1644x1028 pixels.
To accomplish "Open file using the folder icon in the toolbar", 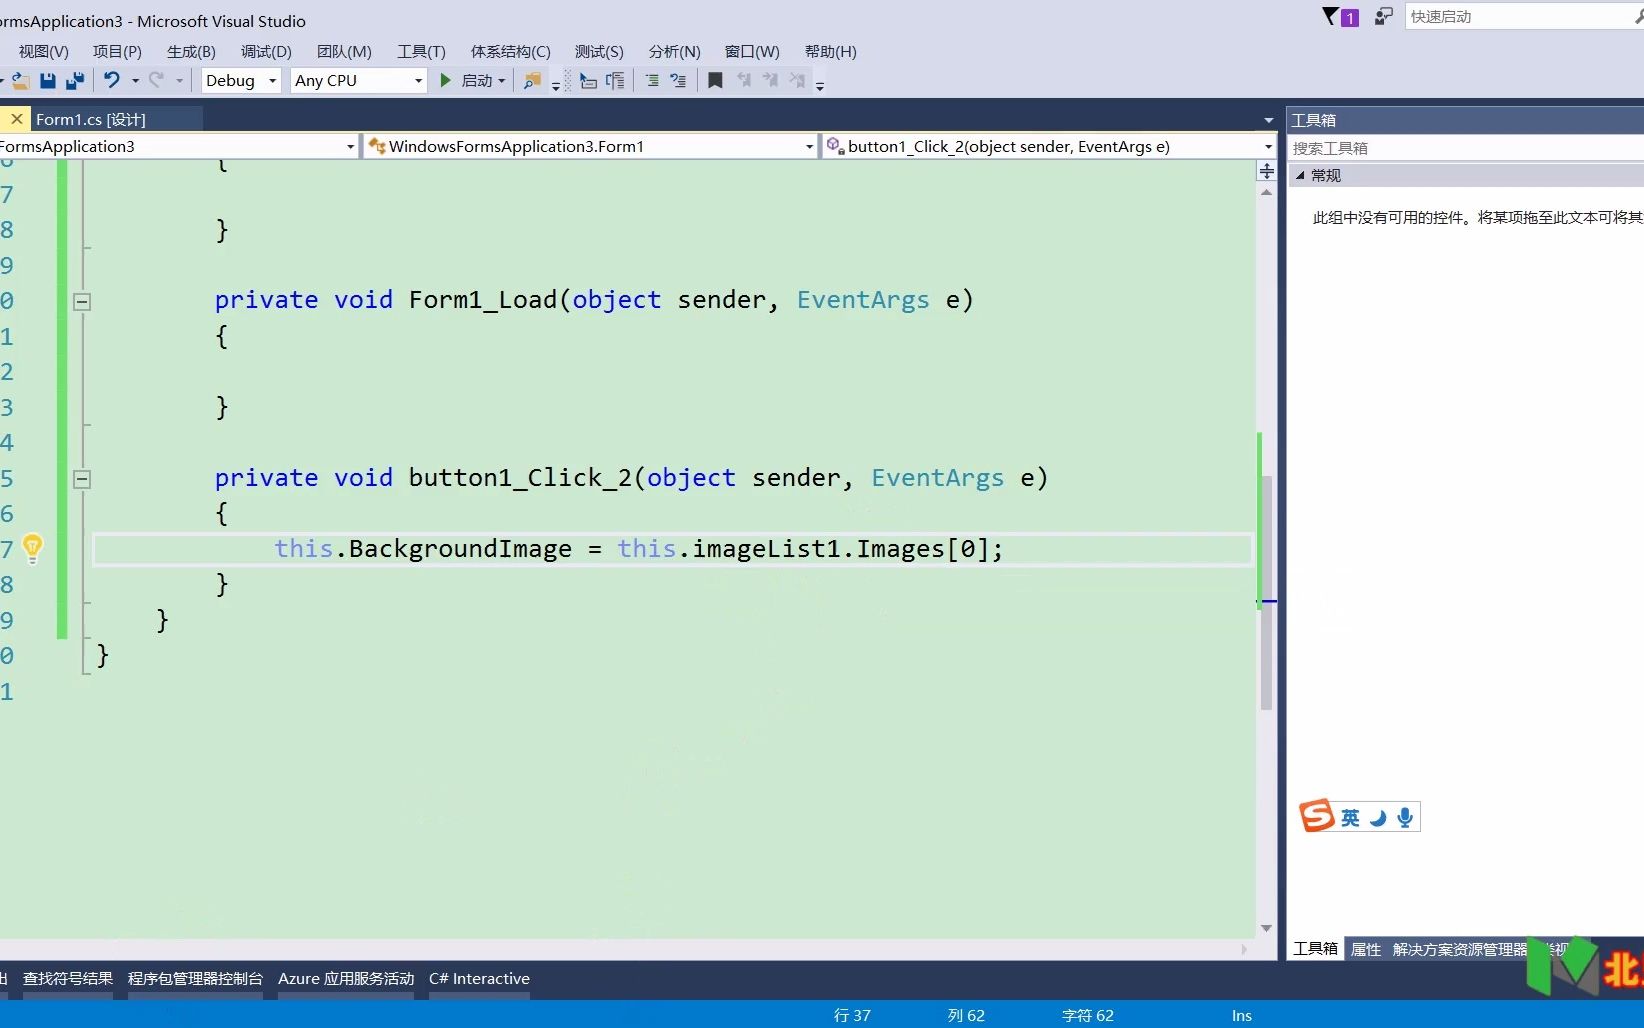I will click(19, 81).
